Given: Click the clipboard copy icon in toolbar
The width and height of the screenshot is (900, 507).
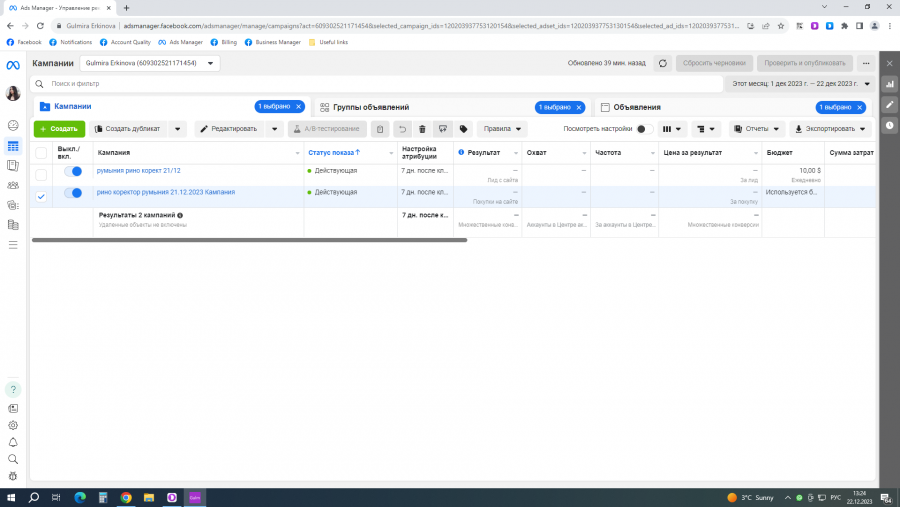Looking at the screenshot, I should 380,129.
